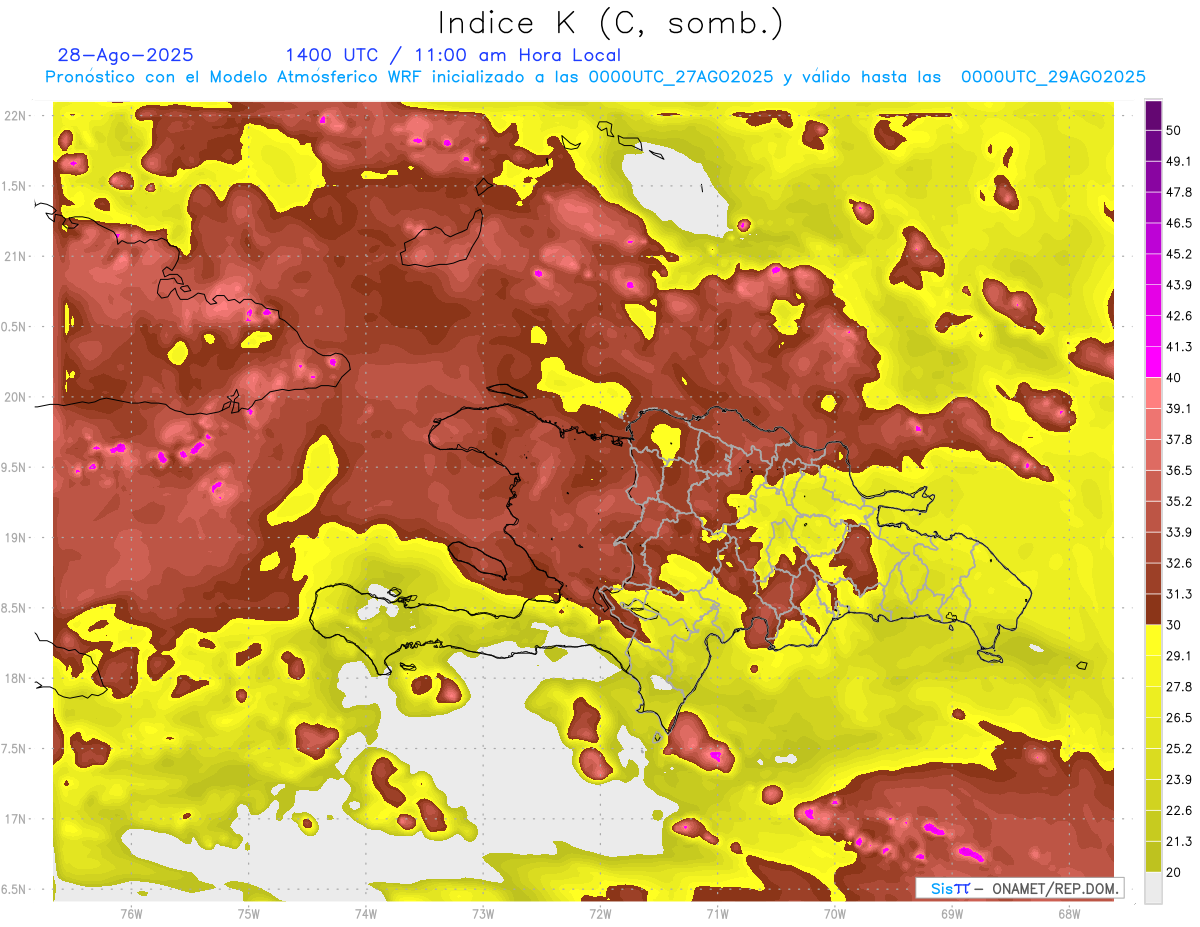Click the '20N' latitude label
Viewport: 1200px width, 927px height.
click(17, 398)
